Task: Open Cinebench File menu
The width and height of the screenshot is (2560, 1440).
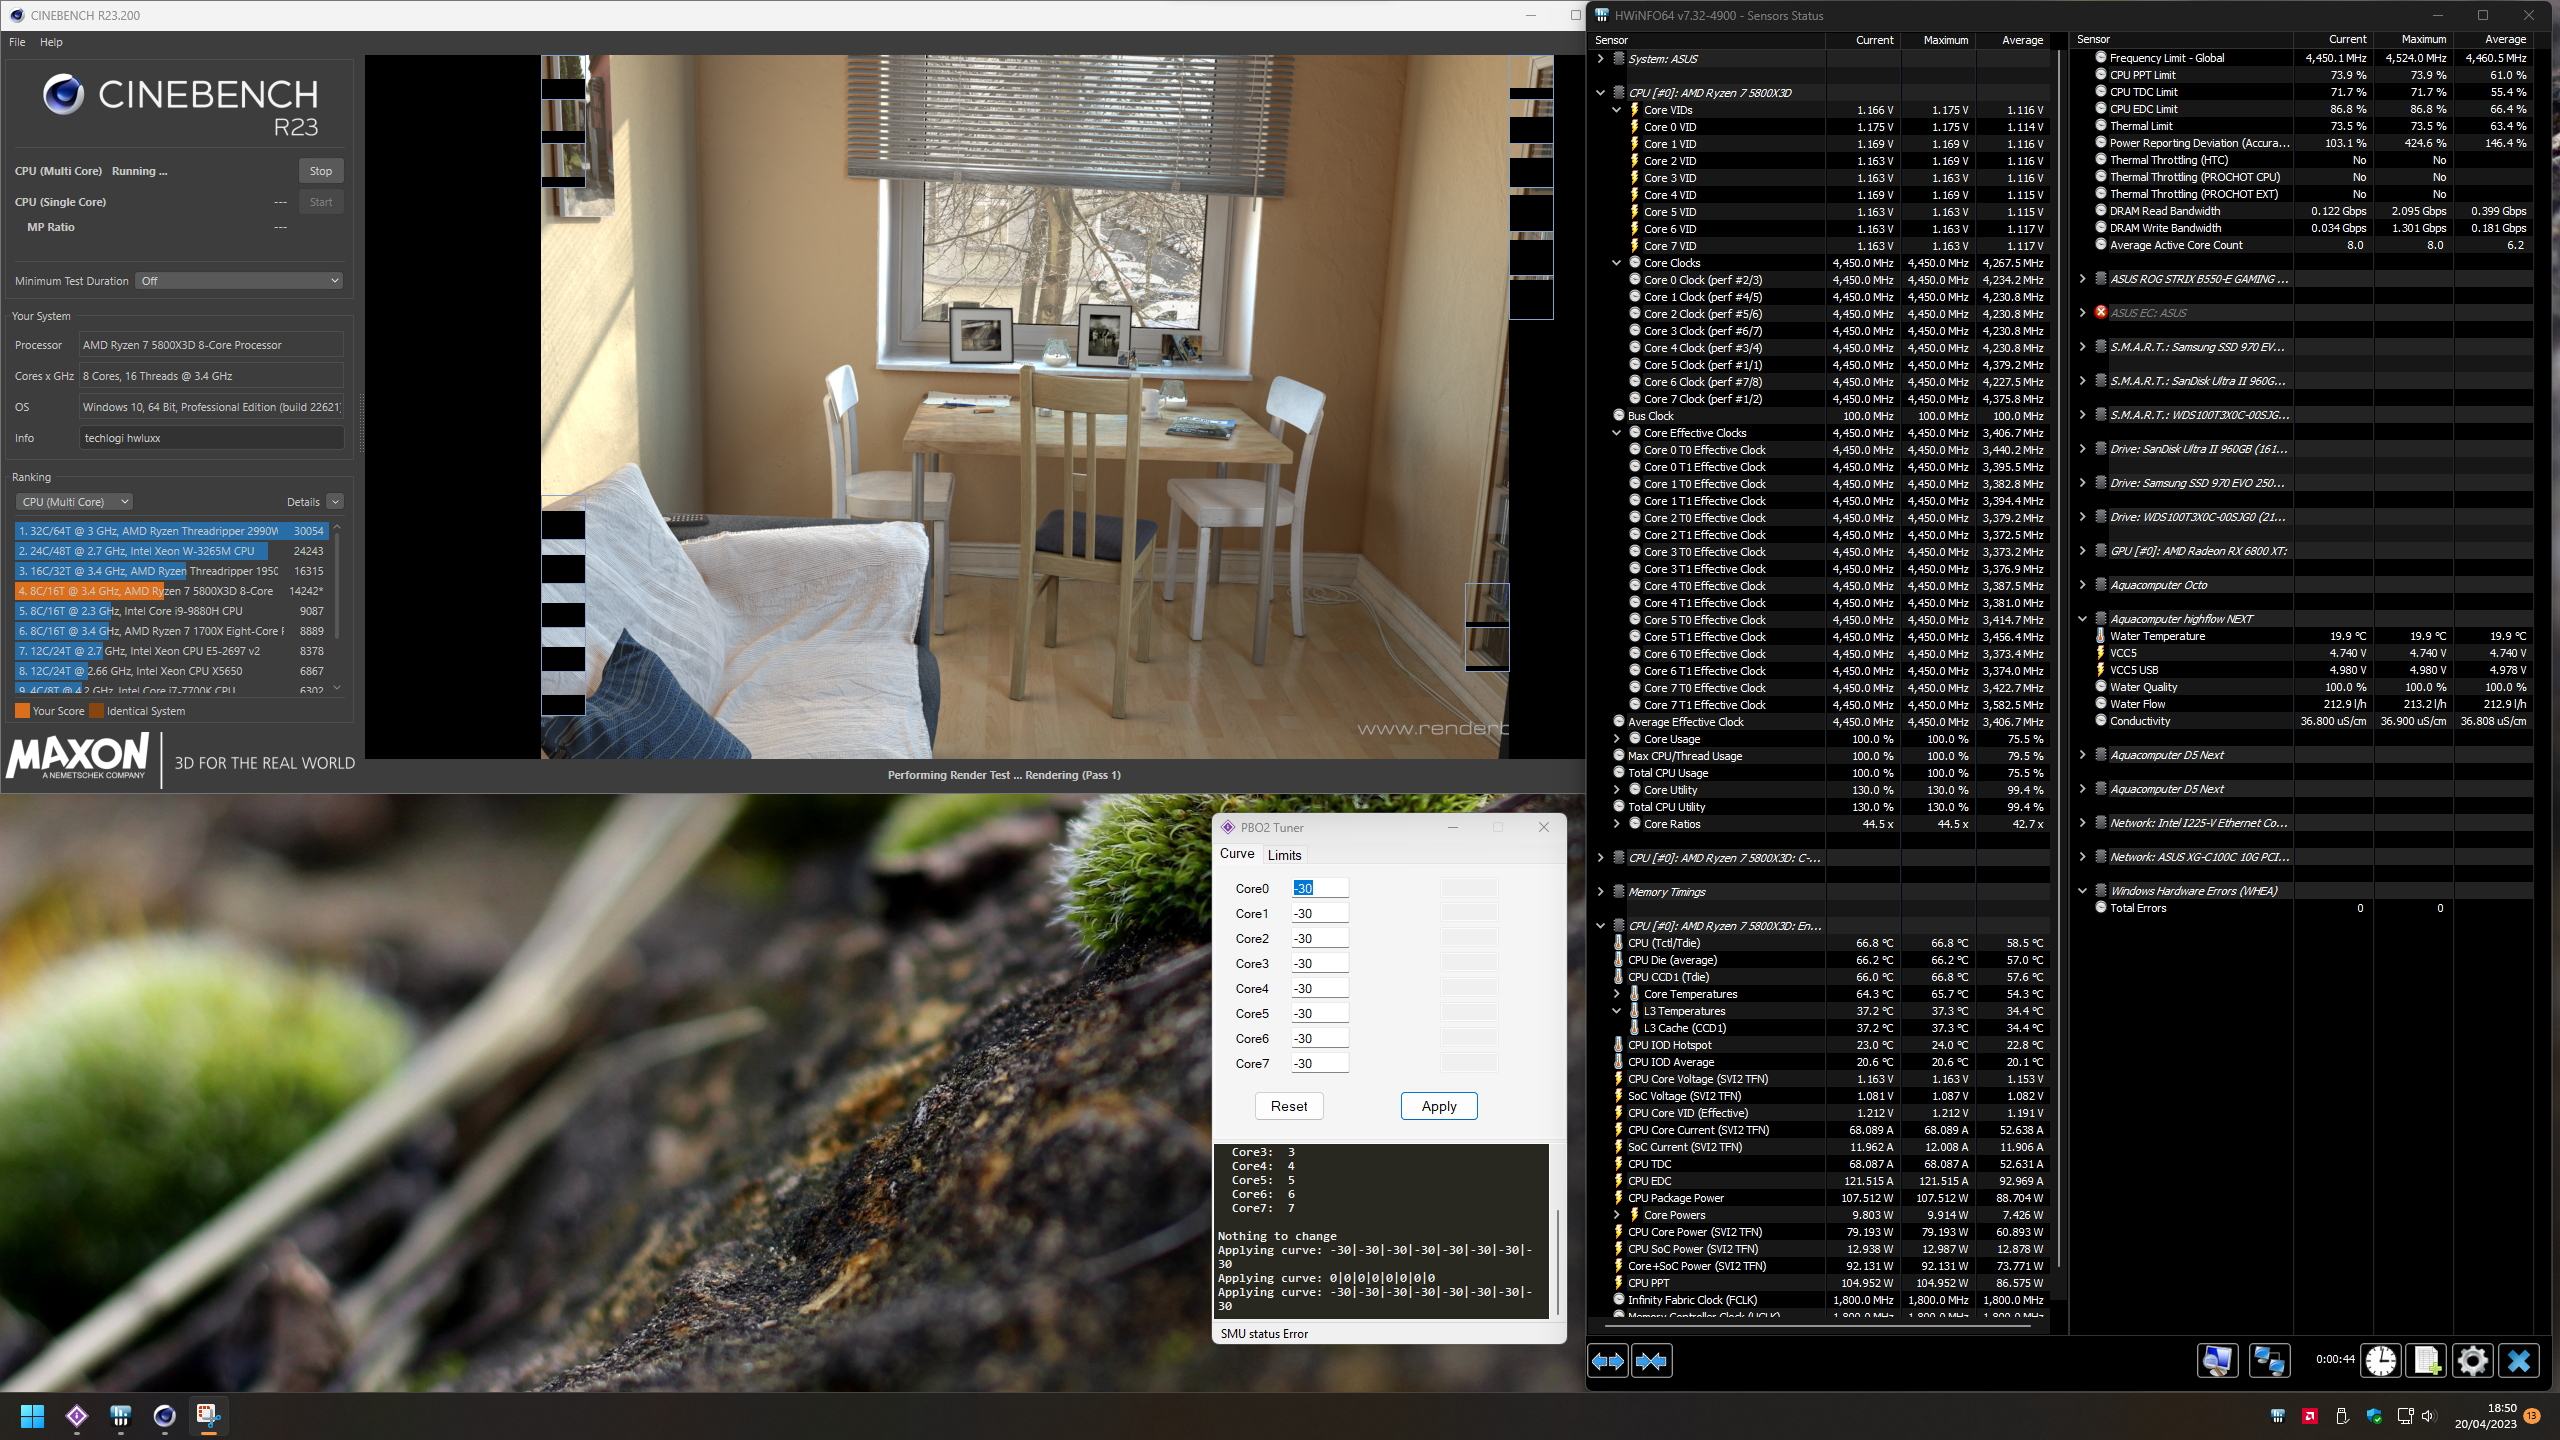Action: [17, 42]
